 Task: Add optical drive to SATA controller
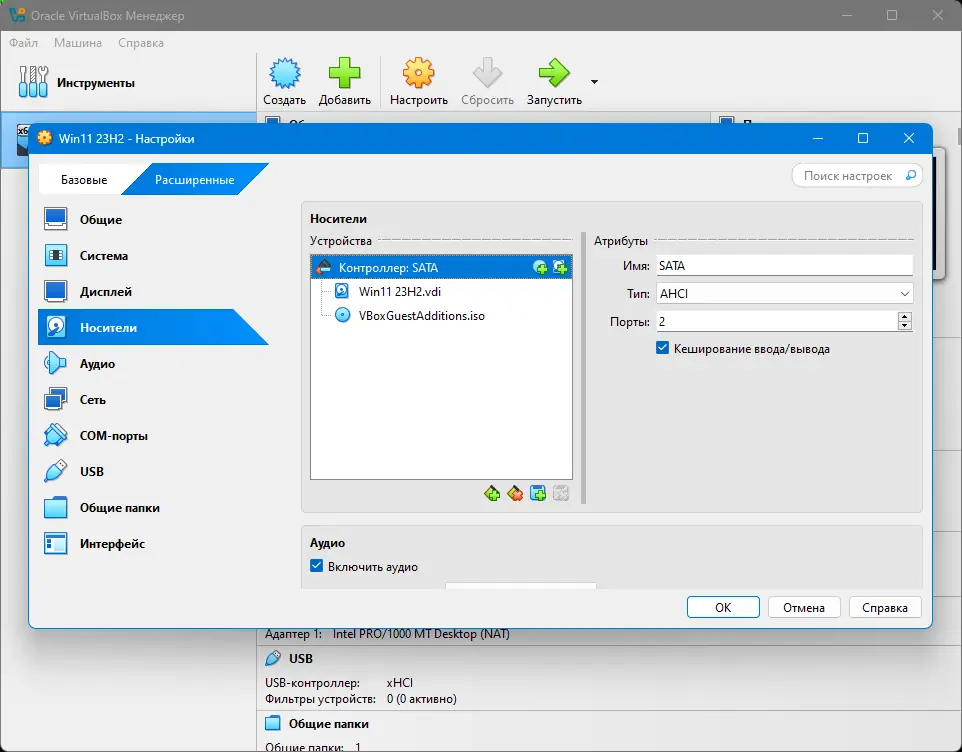click(x=540, y=267)
